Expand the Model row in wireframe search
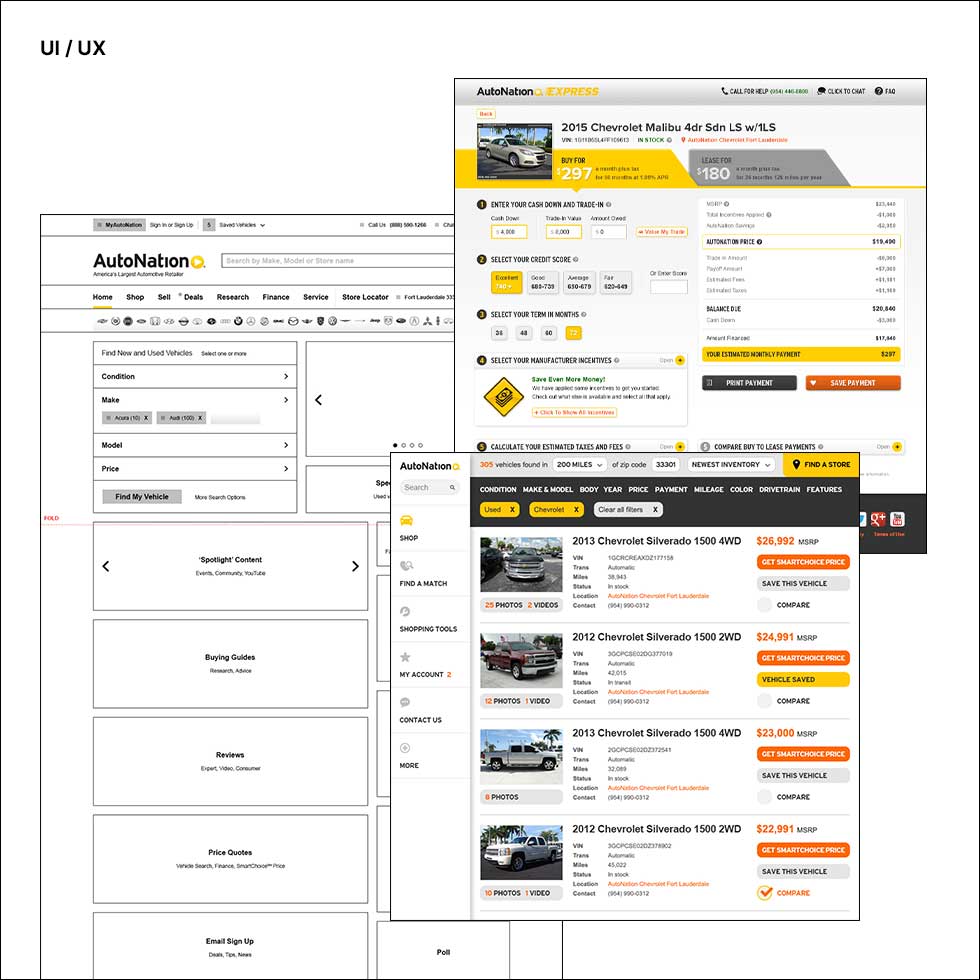Image resolution: width=980 pixels, height=980 pixels. (x=195, y=446)
